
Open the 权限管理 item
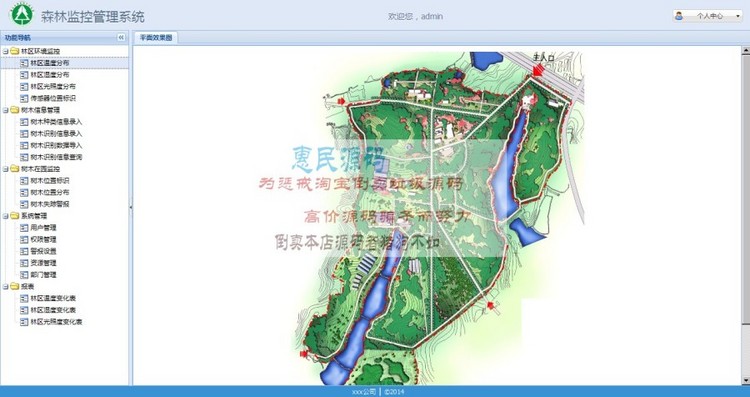43,239
